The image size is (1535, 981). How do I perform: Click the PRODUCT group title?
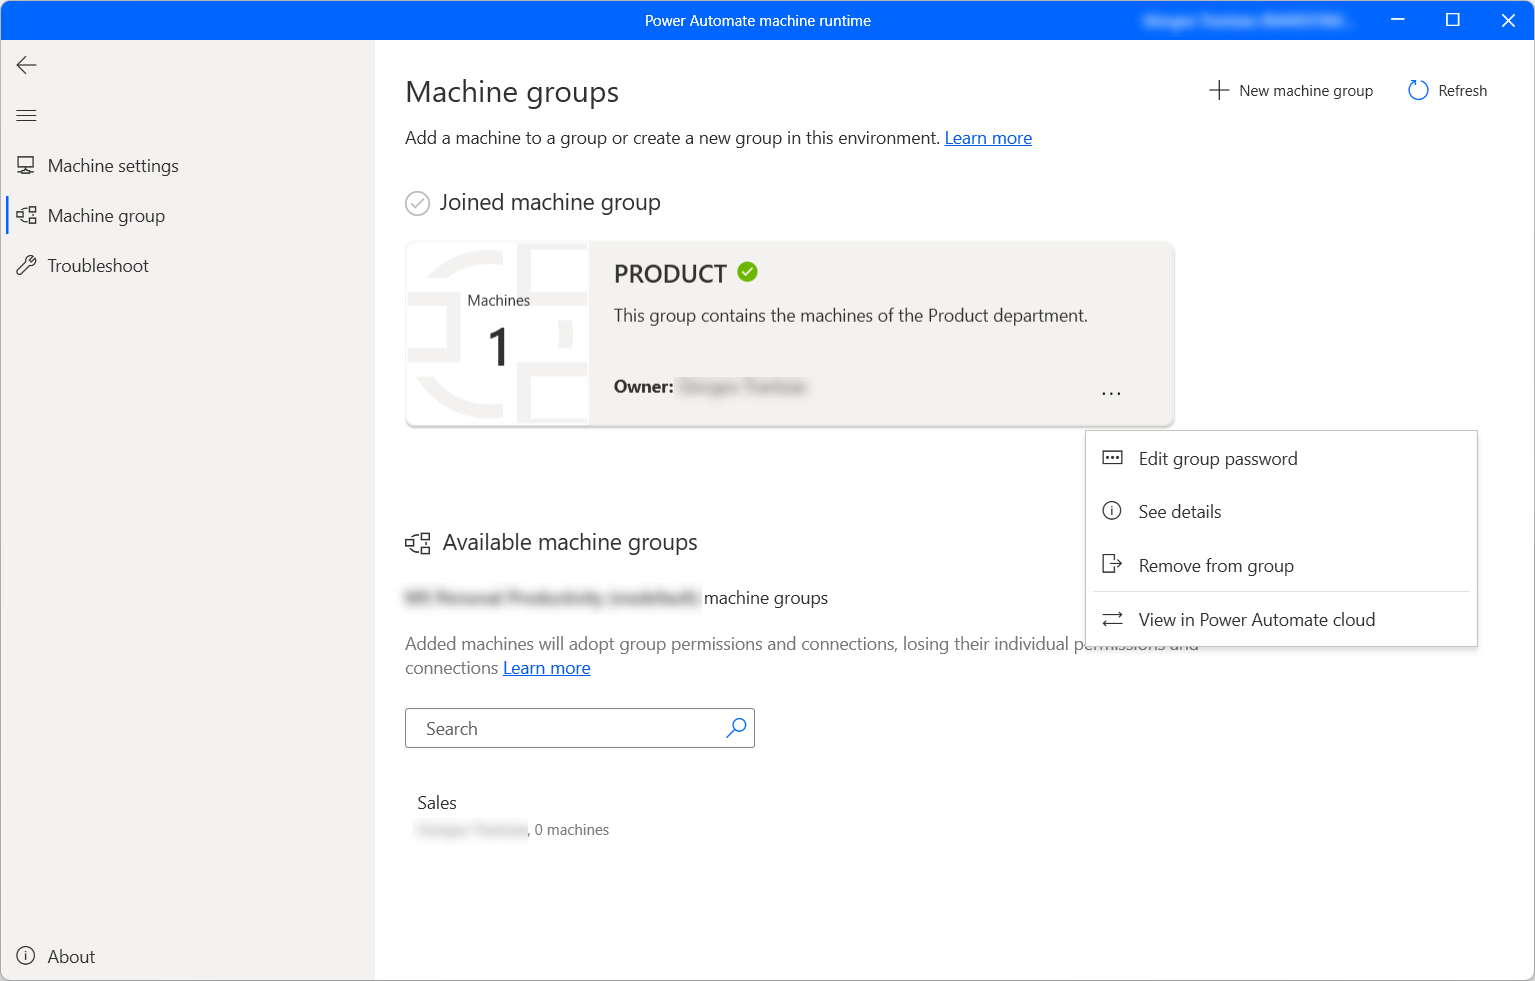tap(670, 274)
